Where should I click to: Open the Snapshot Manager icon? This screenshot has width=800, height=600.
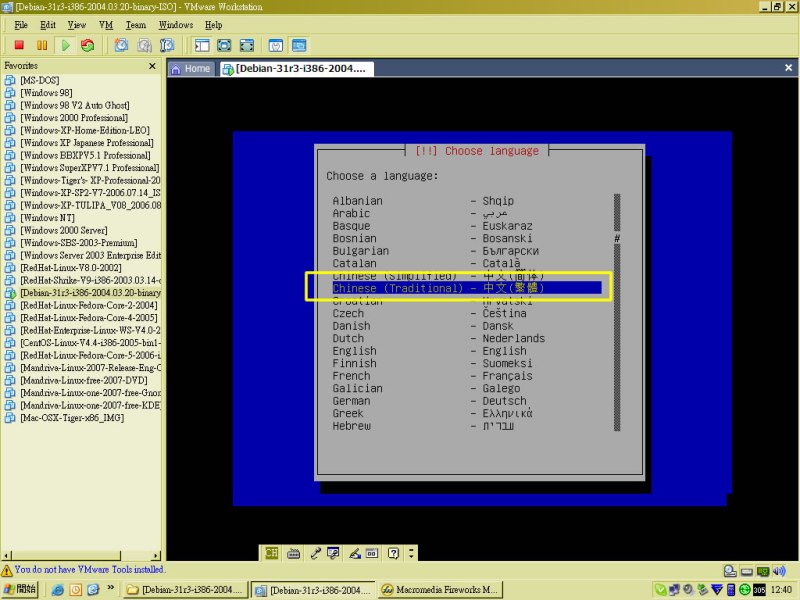[167, 45]
